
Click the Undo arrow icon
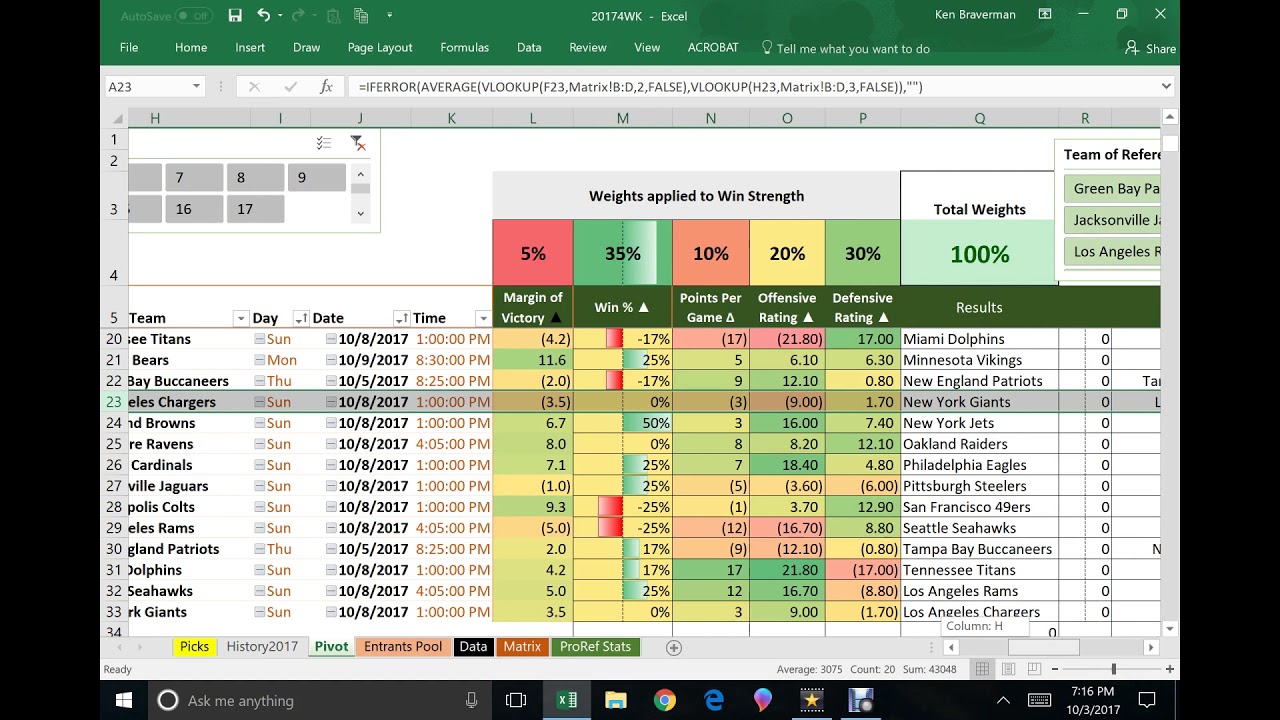(x=263, y=15)
